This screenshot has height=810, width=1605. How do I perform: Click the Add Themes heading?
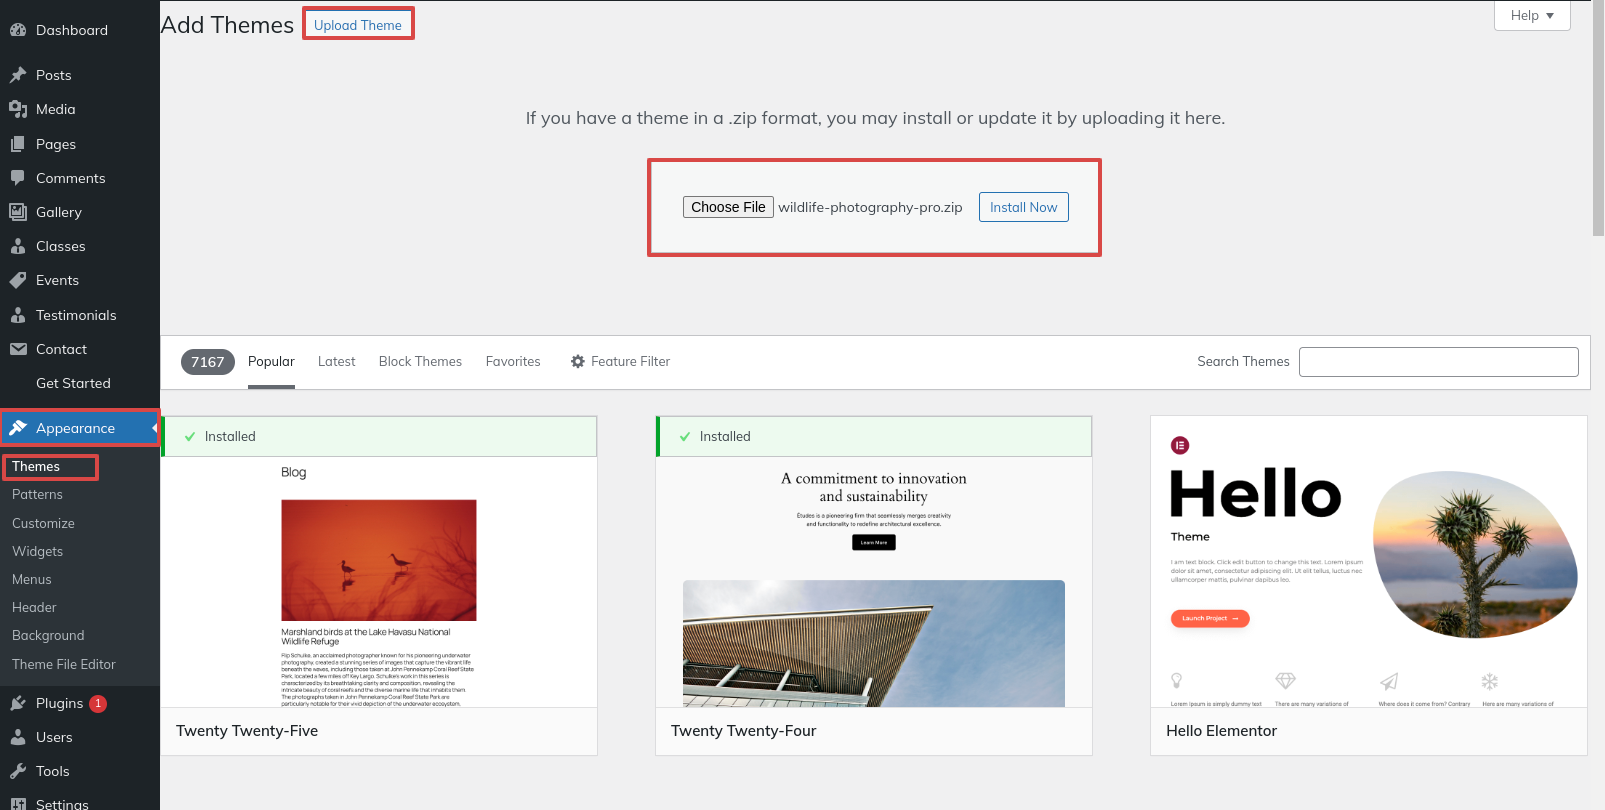(x=227, y=25)
